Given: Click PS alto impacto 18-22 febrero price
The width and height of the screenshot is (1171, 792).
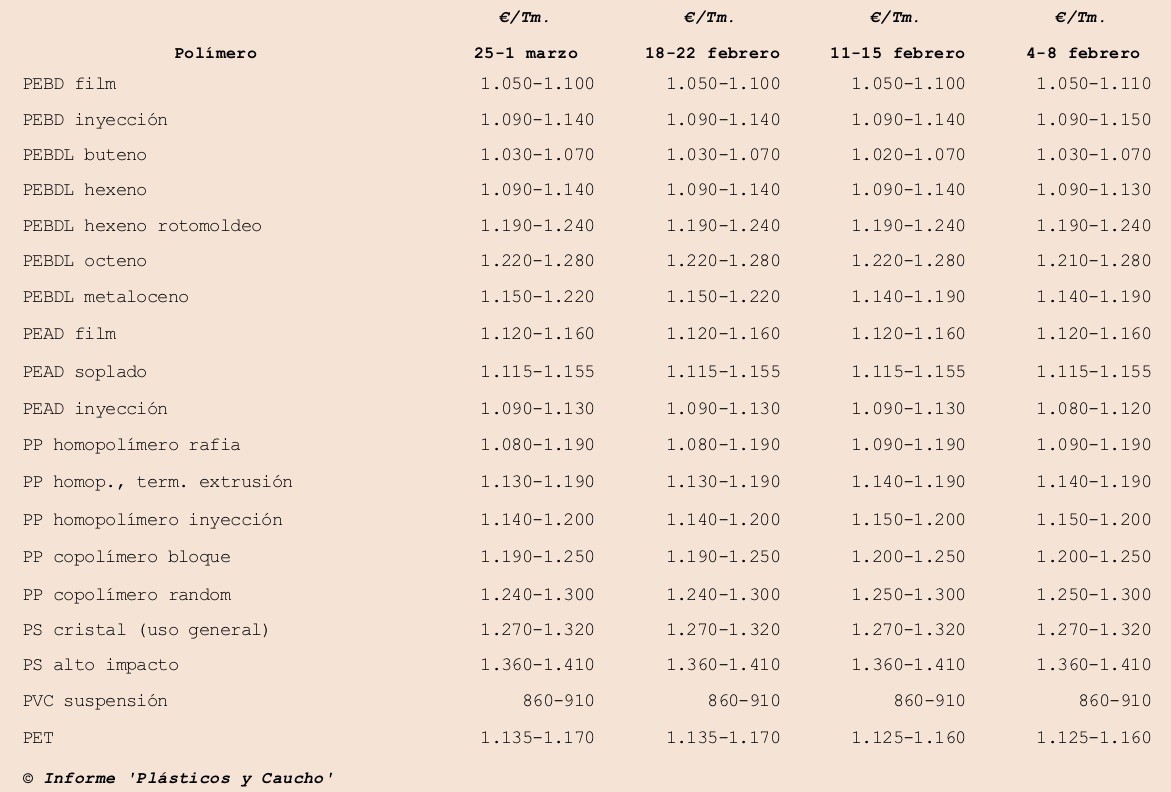Looking at the screenshot, I should tap(723, 665).
